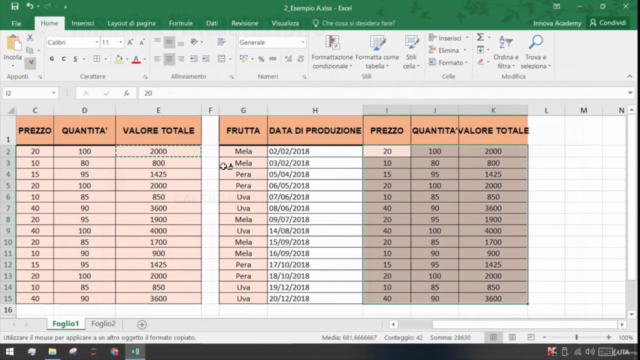This screenshot has width=640, height=360.
Task: Open Trova e seleziona menu
Action: [536, 52]
